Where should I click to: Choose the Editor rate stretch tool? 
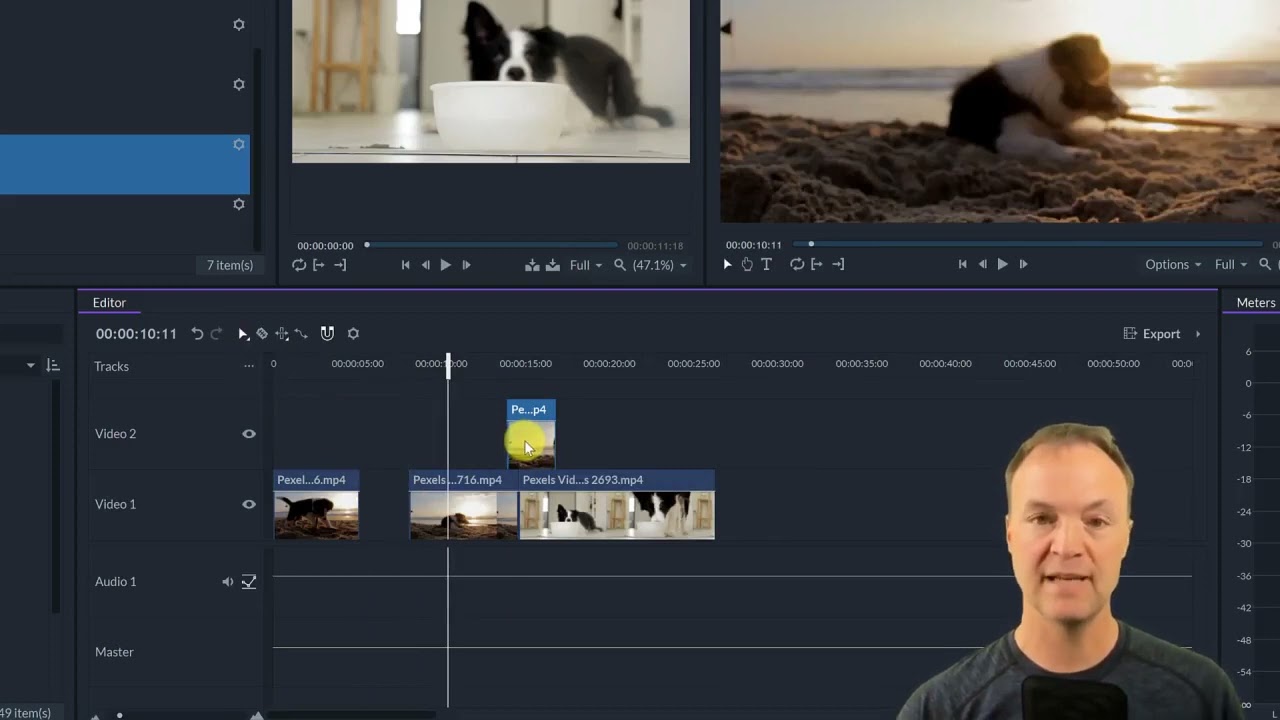(301, 334)
